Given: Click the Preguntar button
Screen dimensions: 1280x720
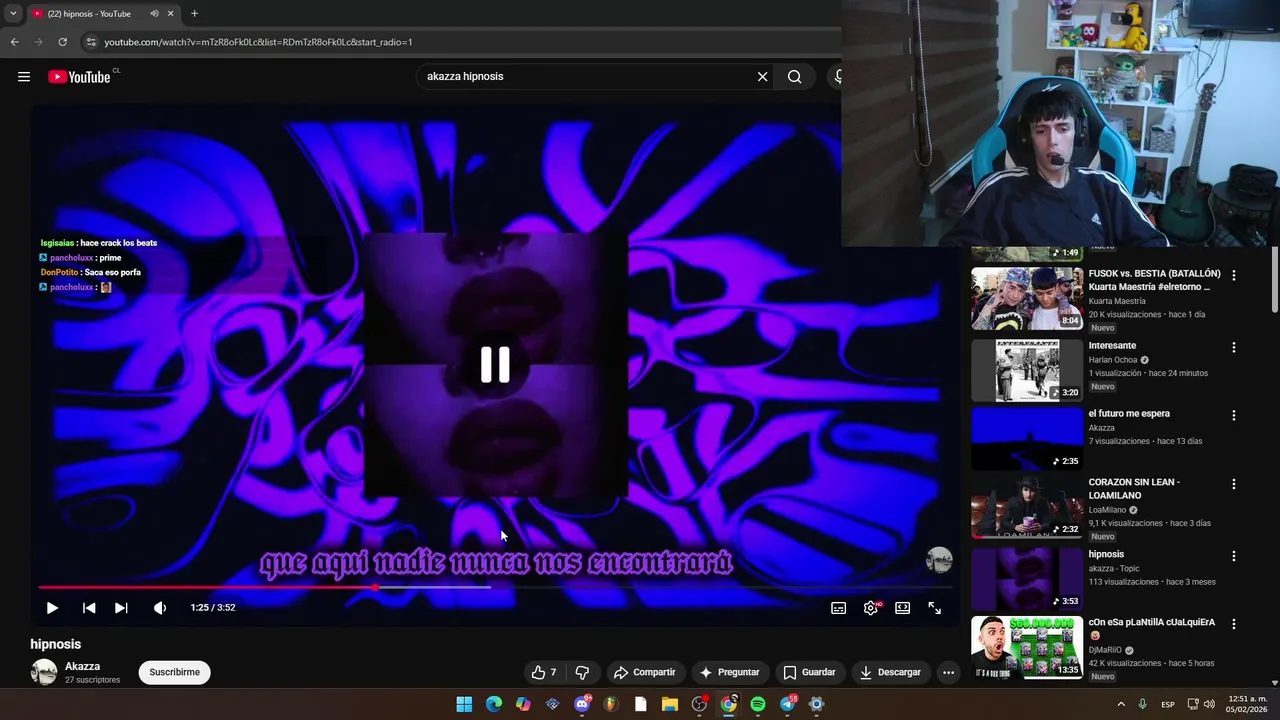Looking at the screenshot, I should click(730, 672).
